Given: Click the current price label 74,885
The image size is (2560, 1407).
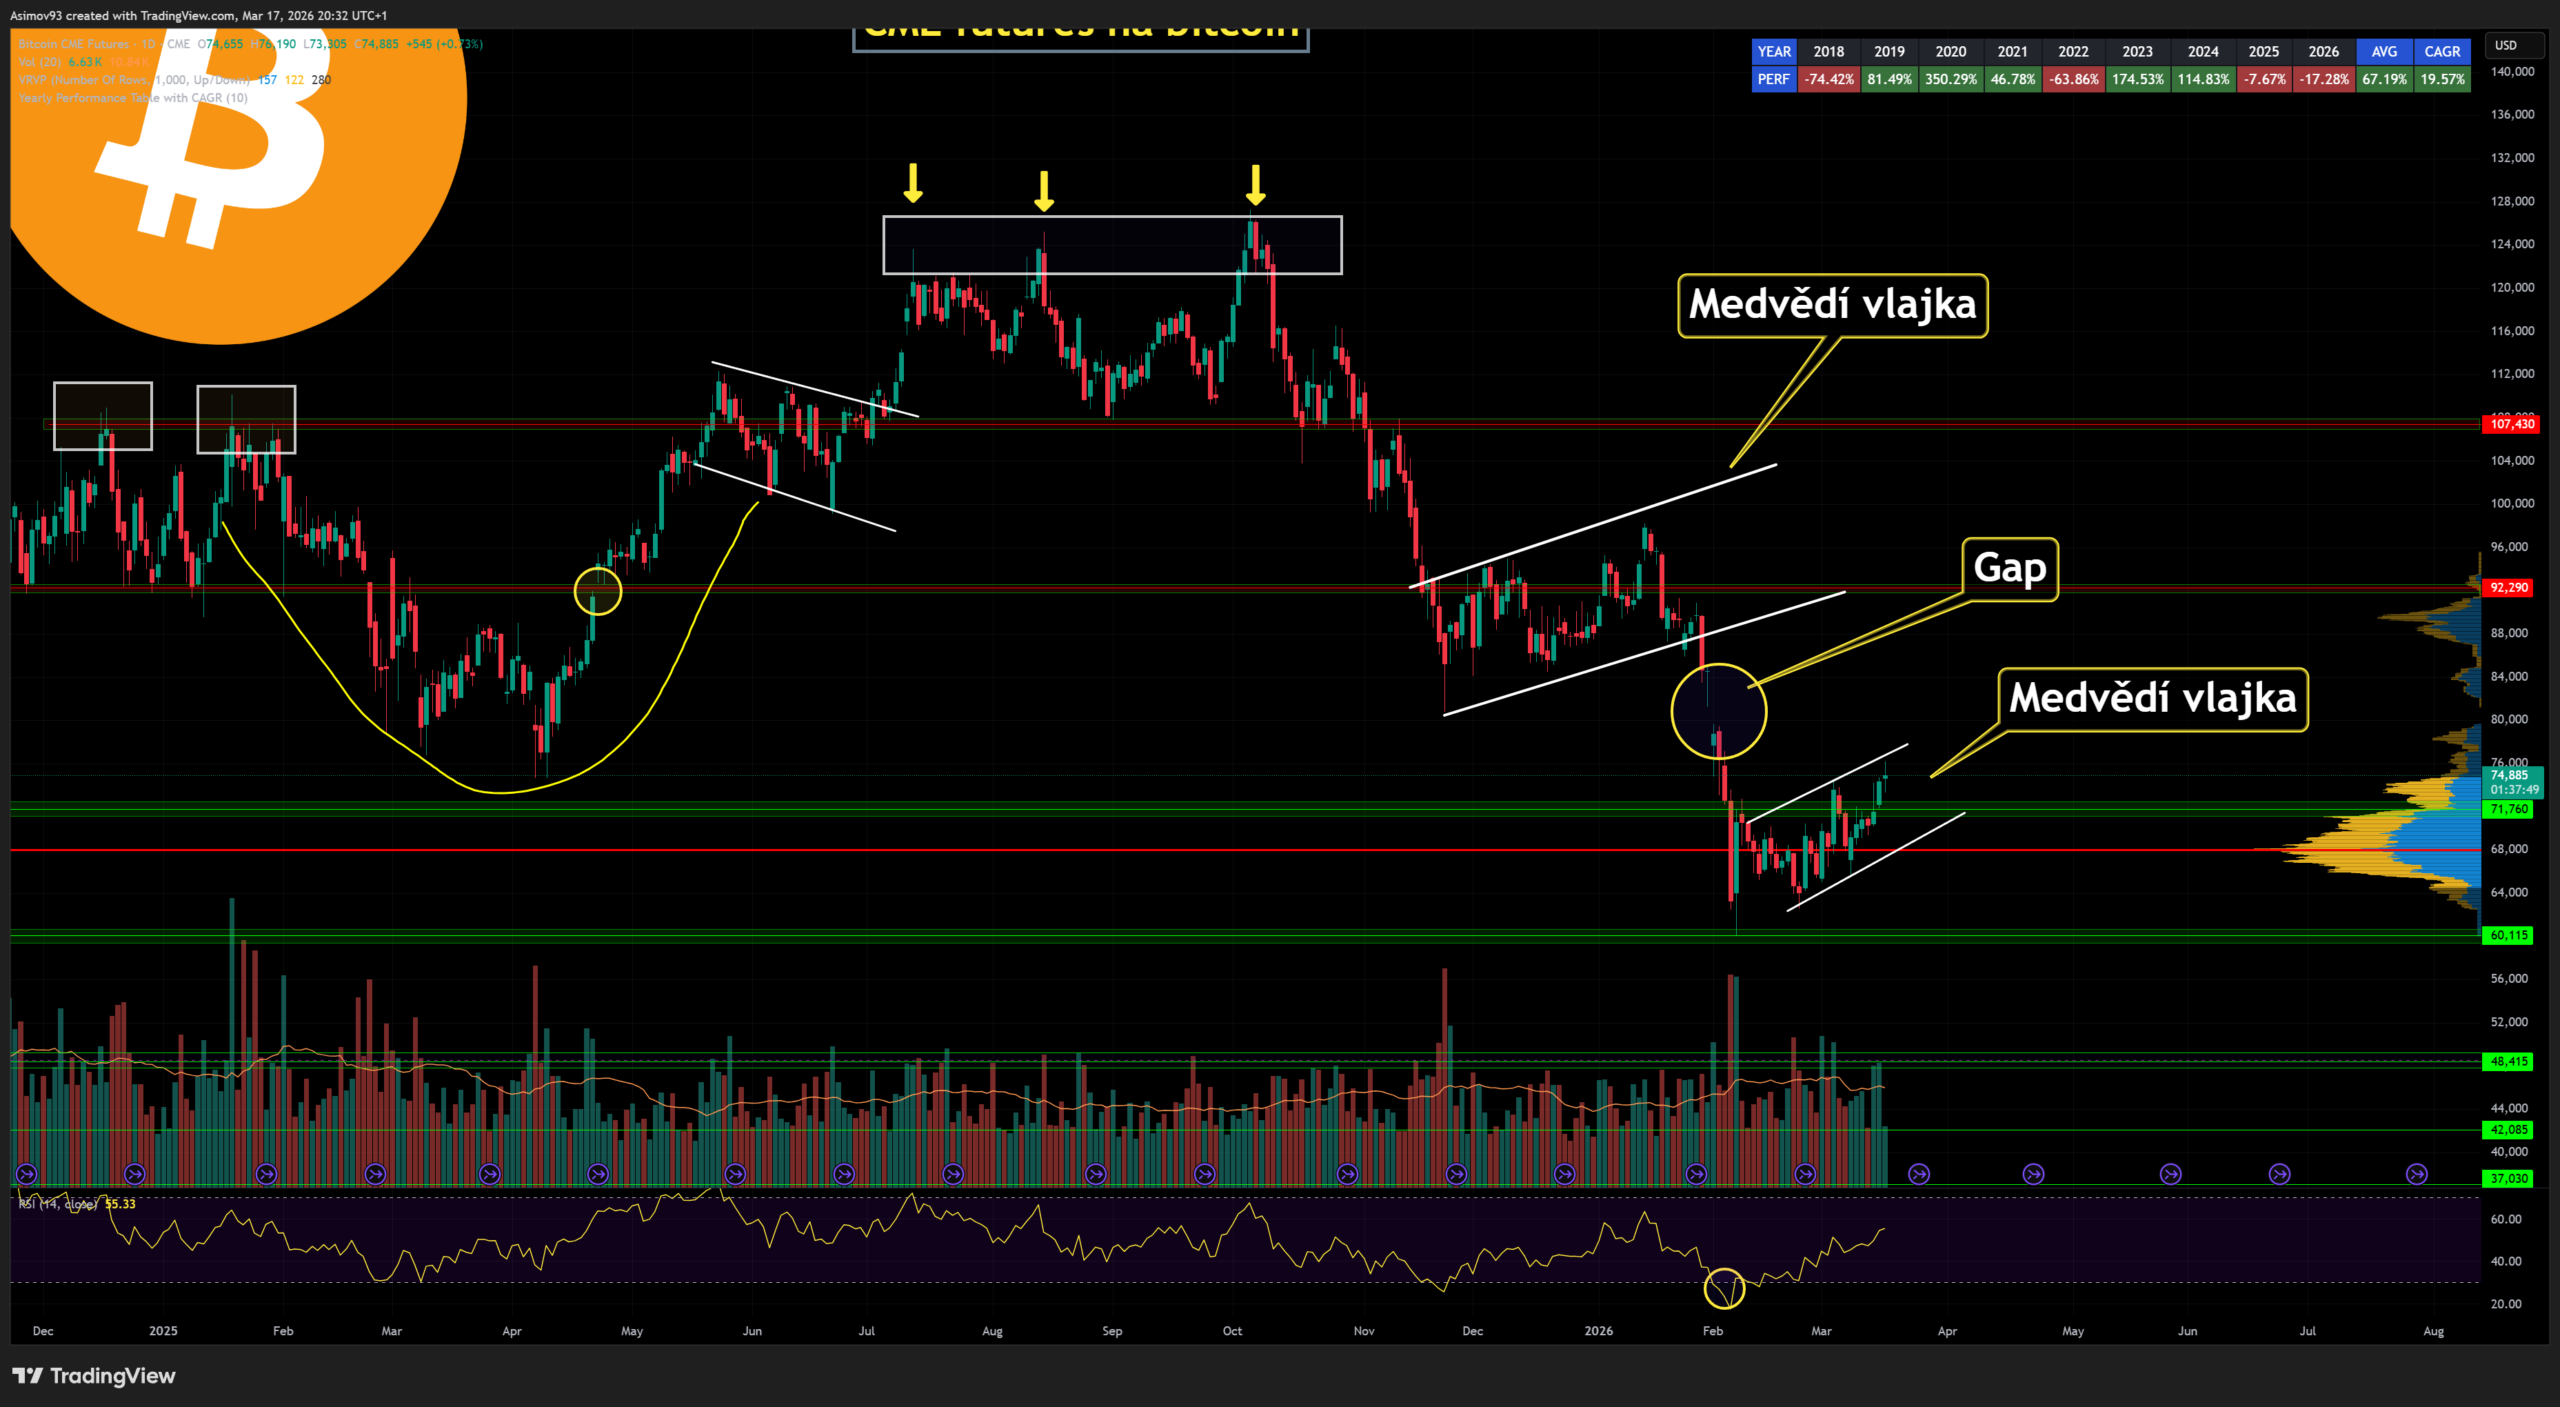Looking at the screenshot, I should (x=2513, y=782).
